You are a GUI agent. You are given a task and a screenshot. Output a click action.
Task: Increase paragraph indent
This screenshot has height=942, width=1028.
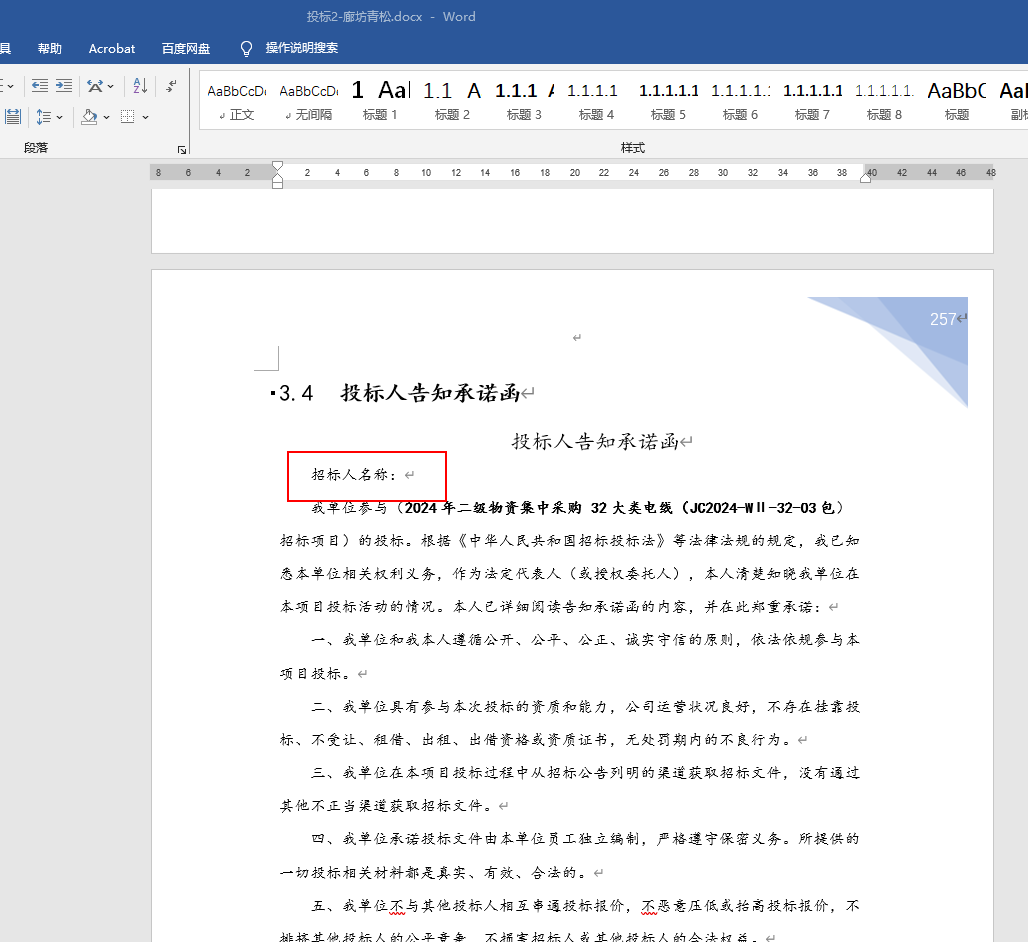point(64,86)
